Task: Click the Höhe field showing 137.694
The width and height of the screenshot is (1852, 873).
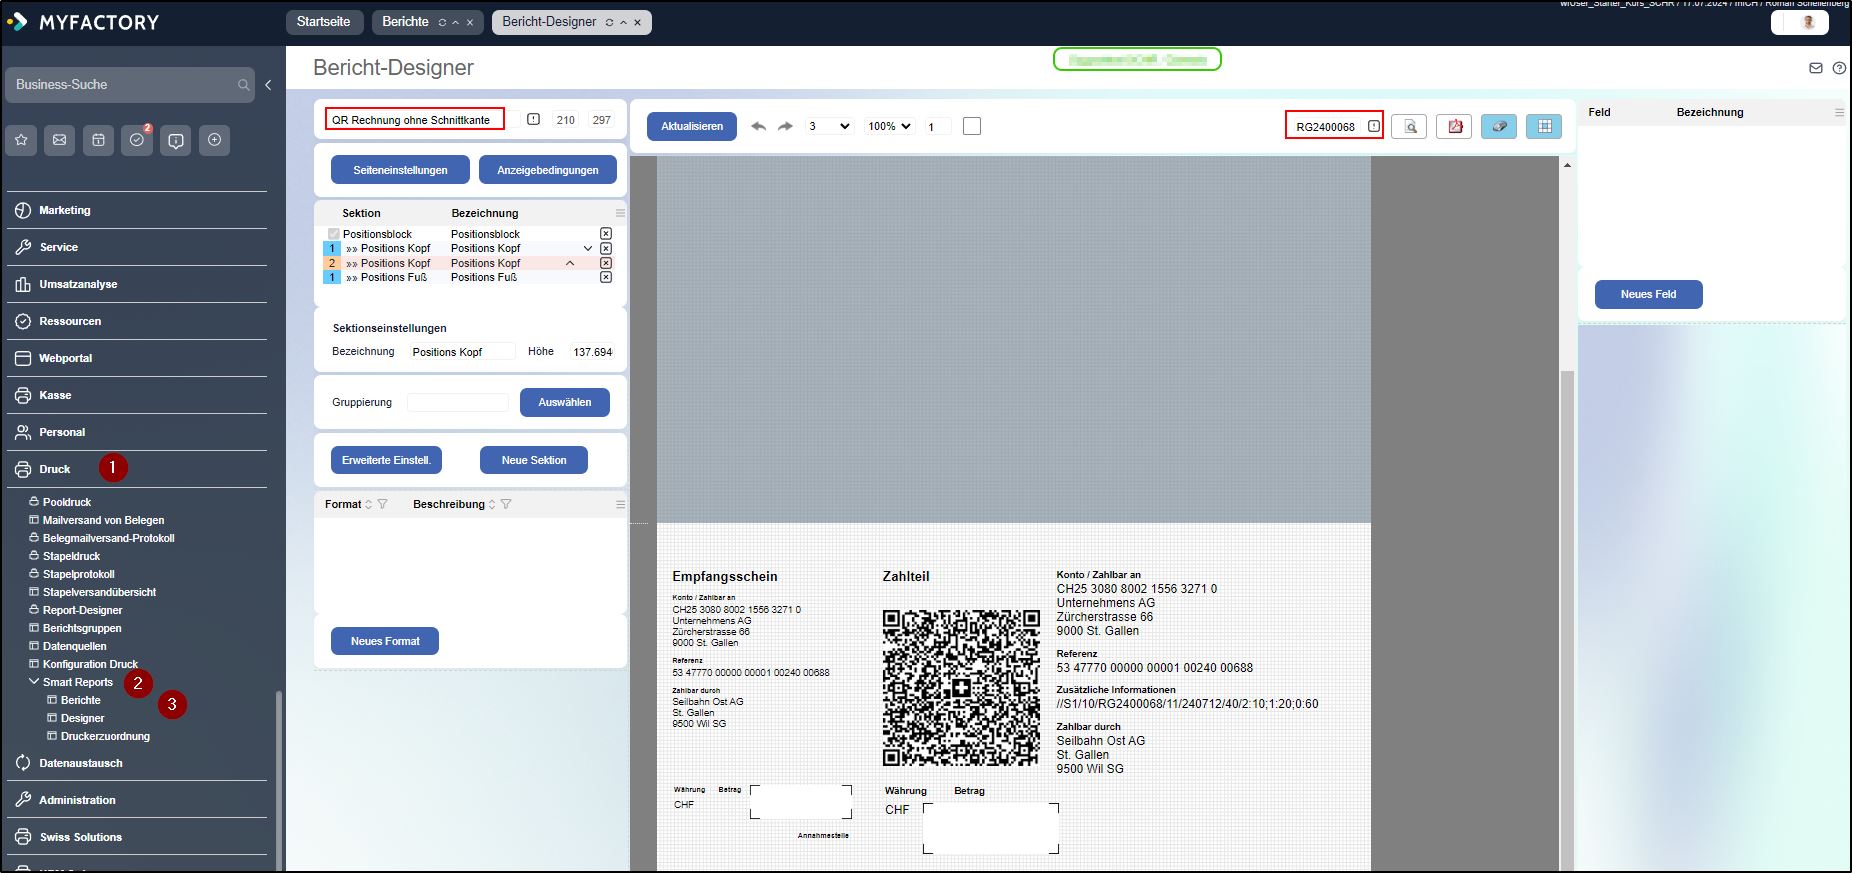Action: coord(592,352)
